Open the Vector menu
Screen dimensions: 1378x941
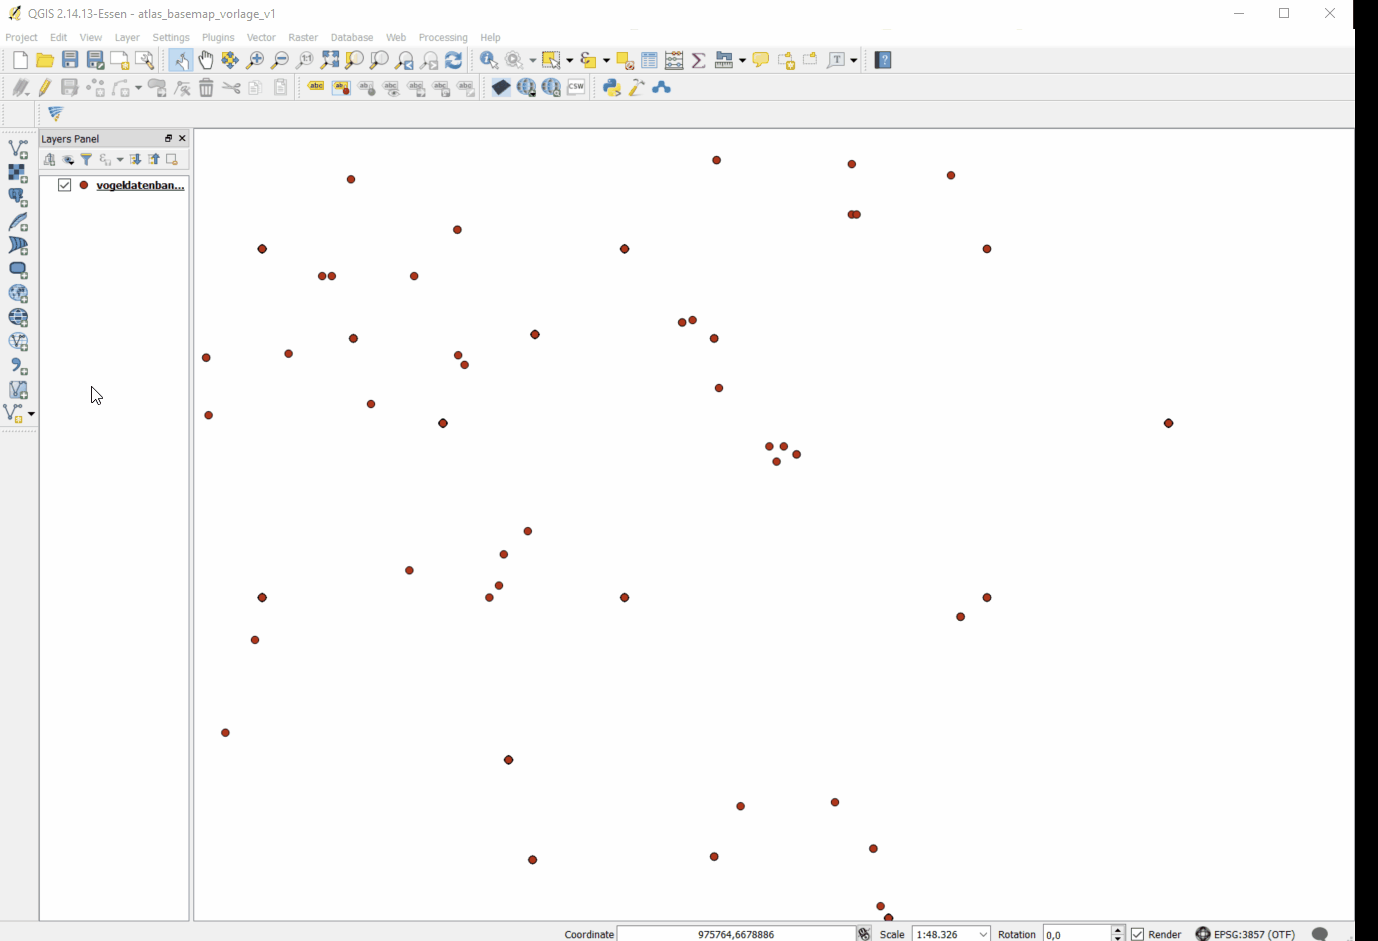point(261,37)
